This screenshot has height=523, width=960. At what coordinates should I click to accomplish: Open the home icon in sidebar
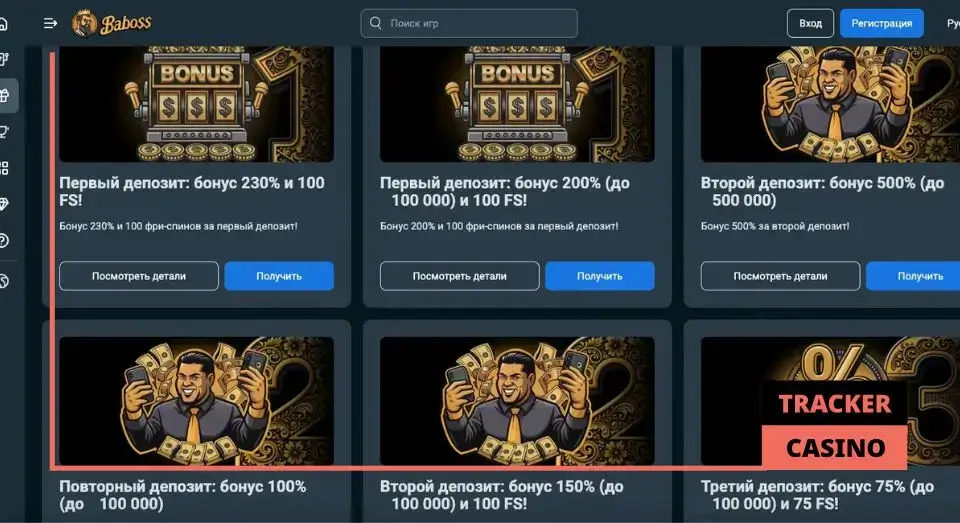coord(4,24)
